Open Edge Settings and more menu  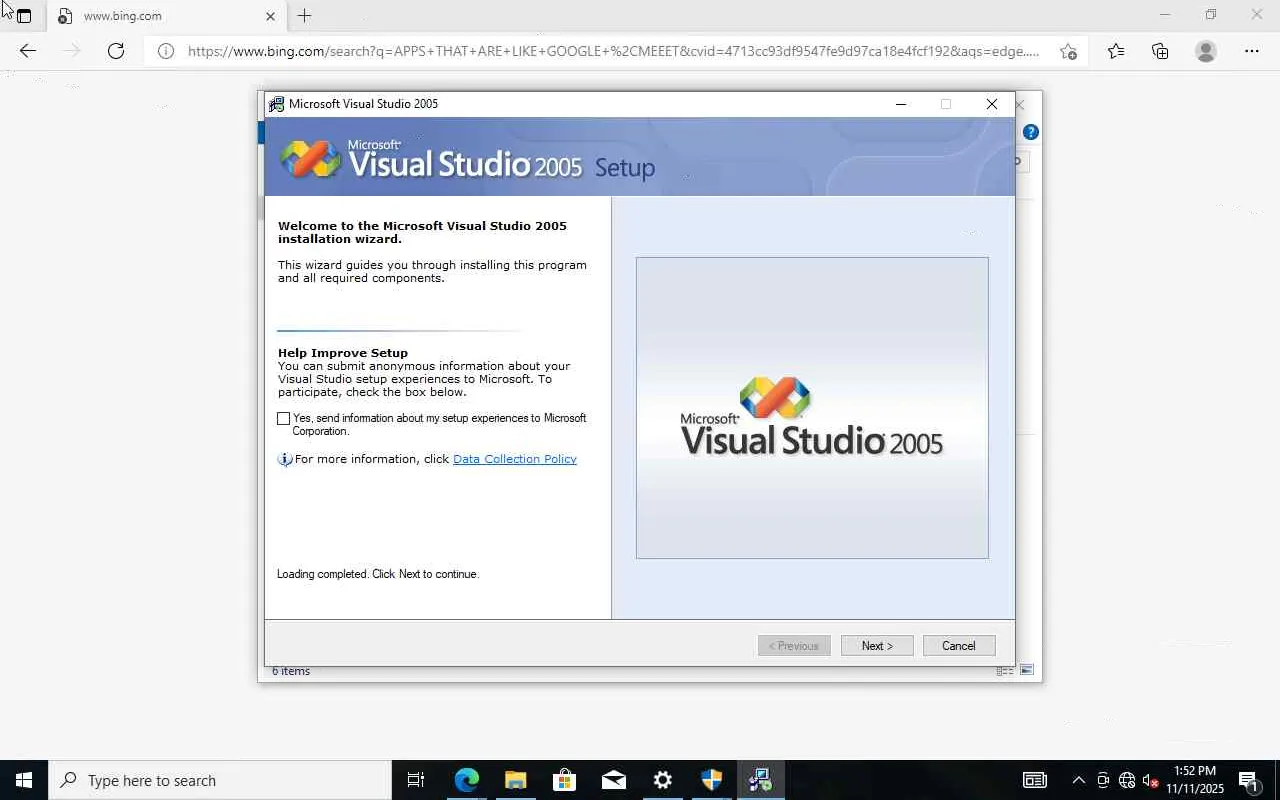[1252, 51]
